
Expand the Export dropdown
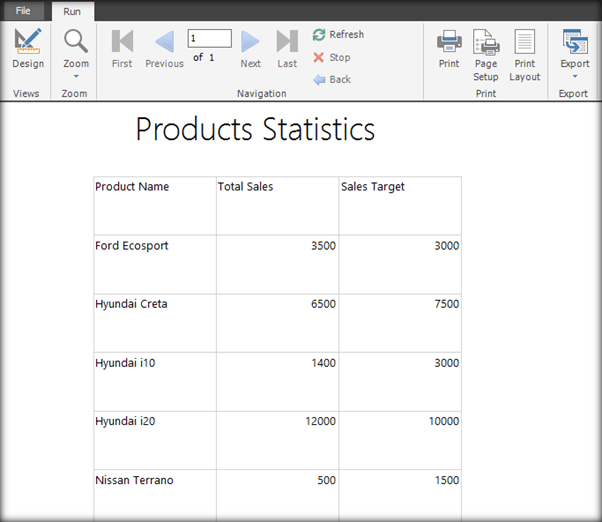574,55
